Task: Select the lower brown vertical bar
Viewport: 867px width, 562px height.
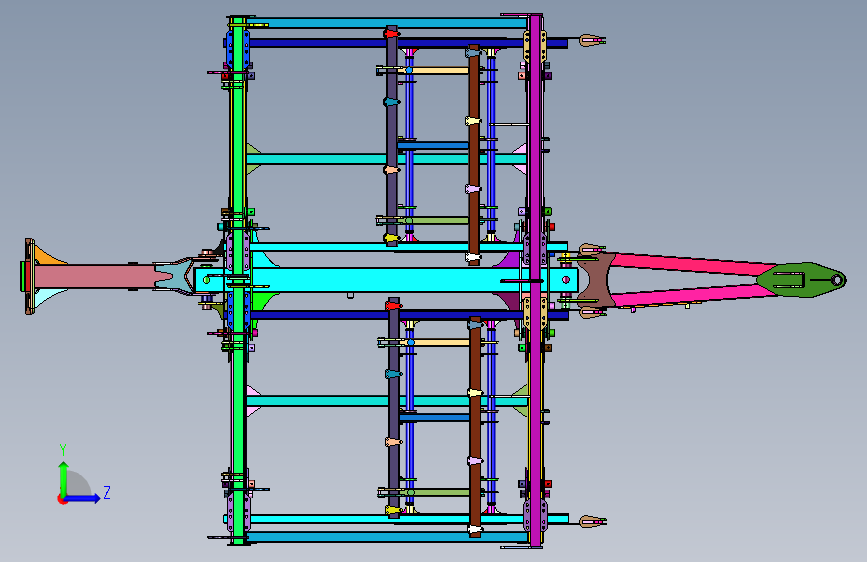Action: pyautogui.click(x=475, y=426)
